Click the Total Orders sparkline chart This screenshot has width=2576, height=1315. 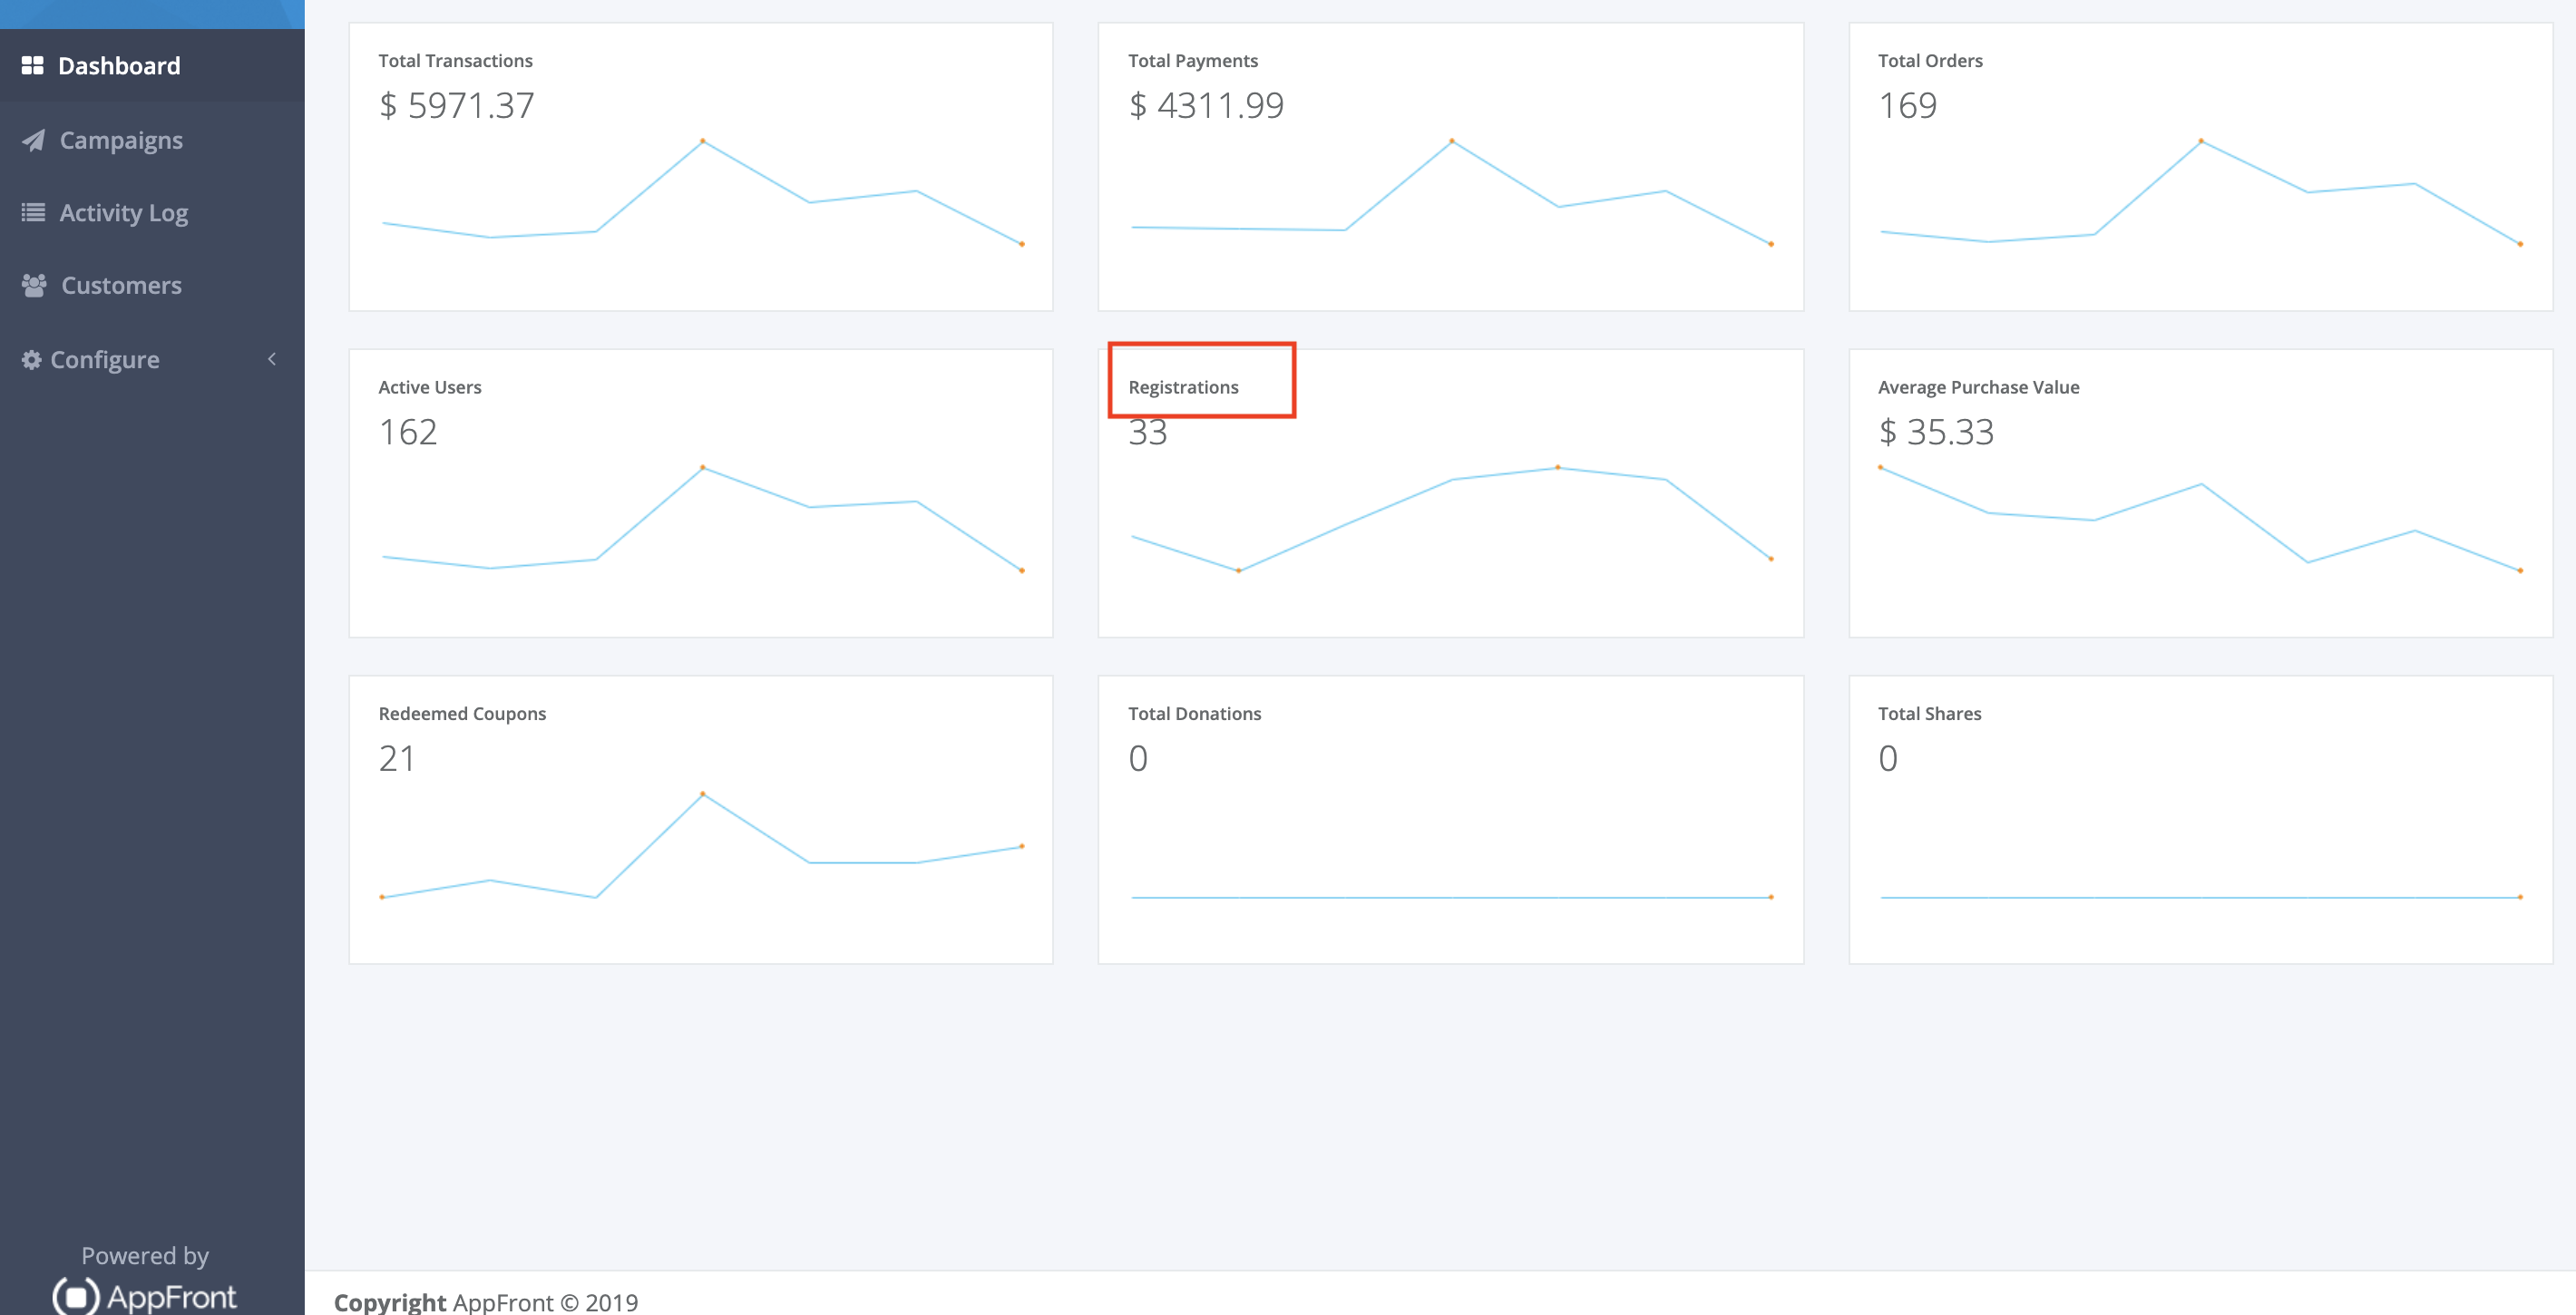(2200, 192)
